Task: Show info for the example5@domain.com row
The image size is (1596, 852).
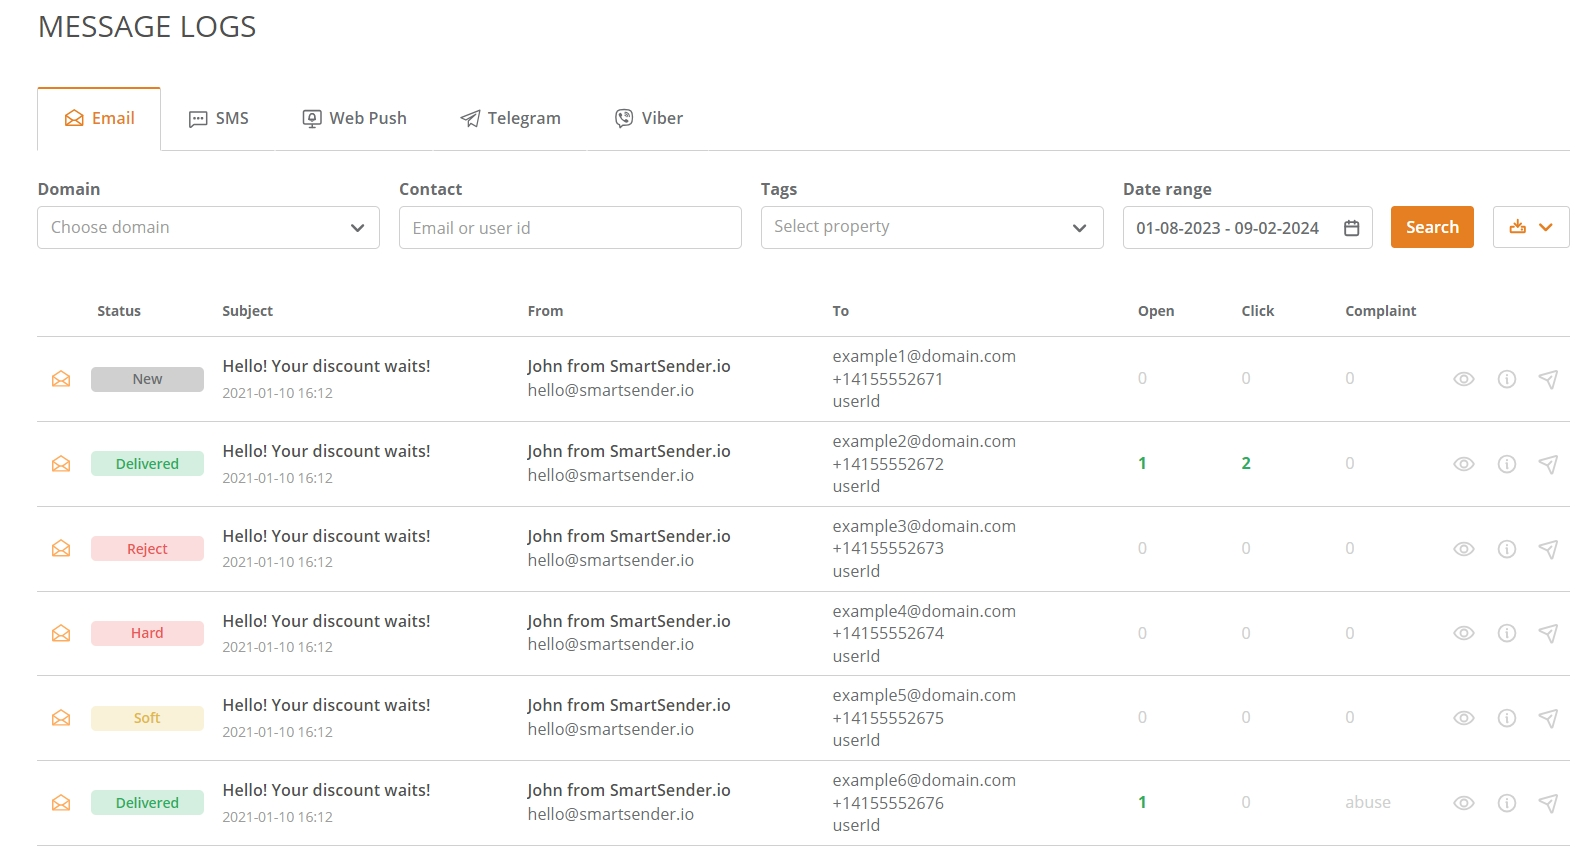Action: [1507, 718]
